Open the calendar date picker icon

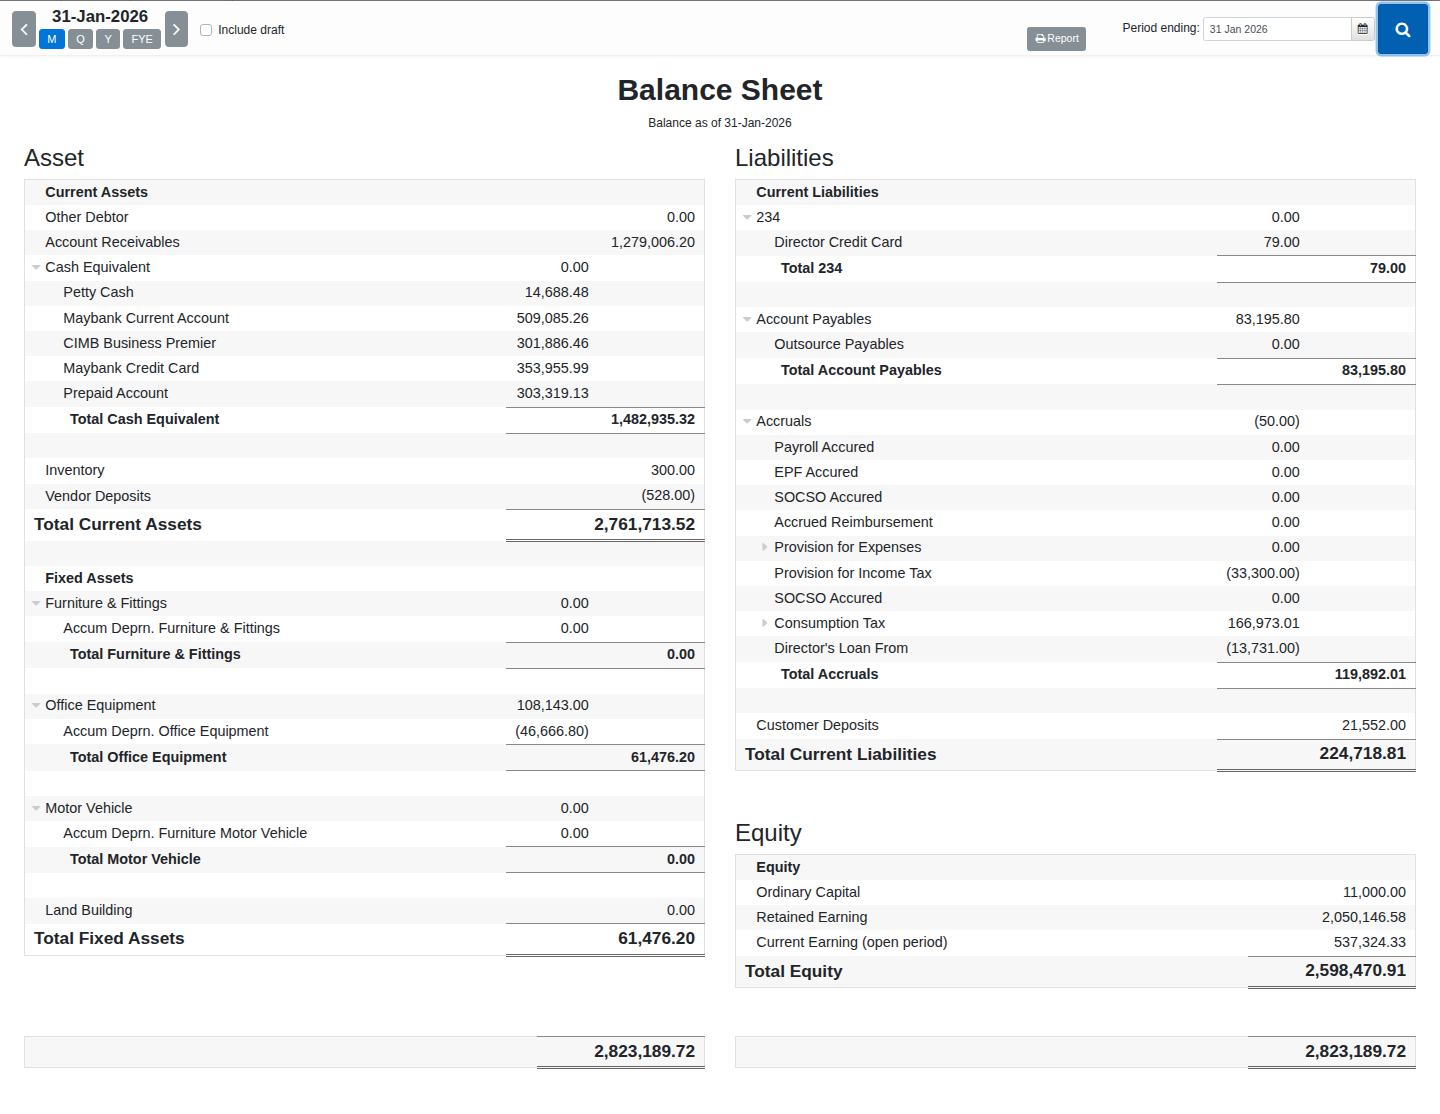click(x=1362, y=29)
